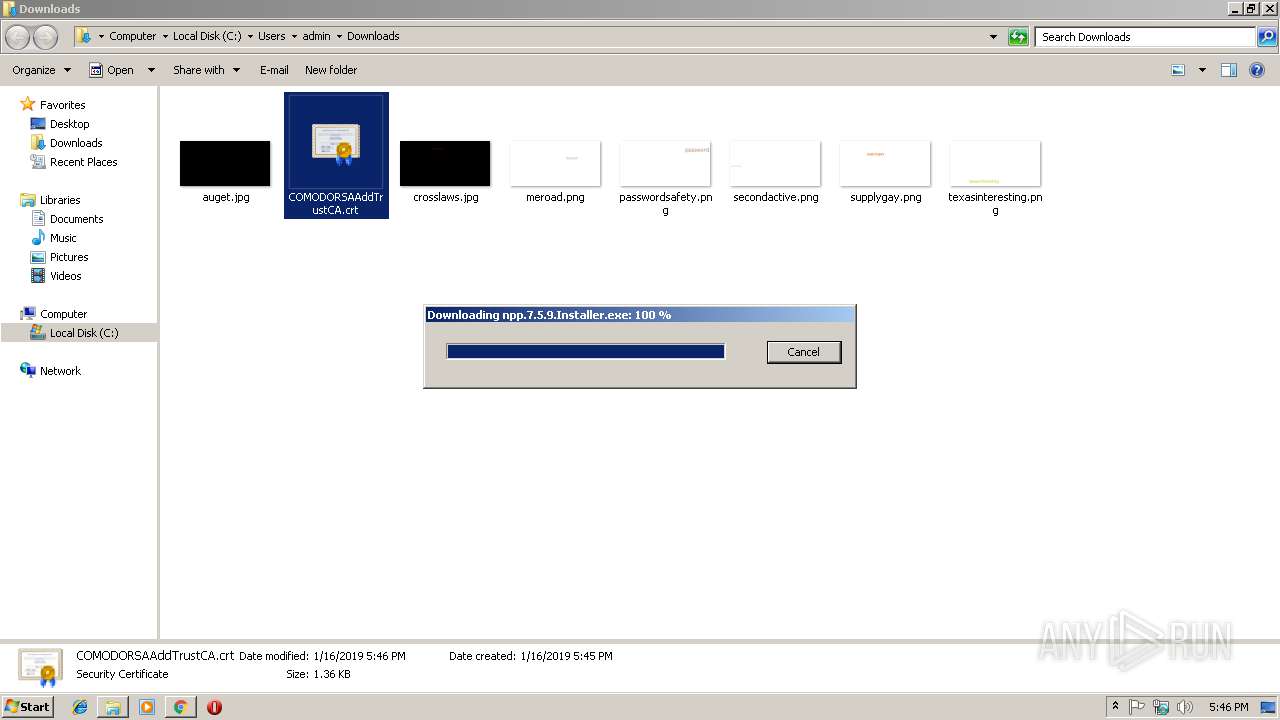Cancel the npp installer download

tap(803, 352)
